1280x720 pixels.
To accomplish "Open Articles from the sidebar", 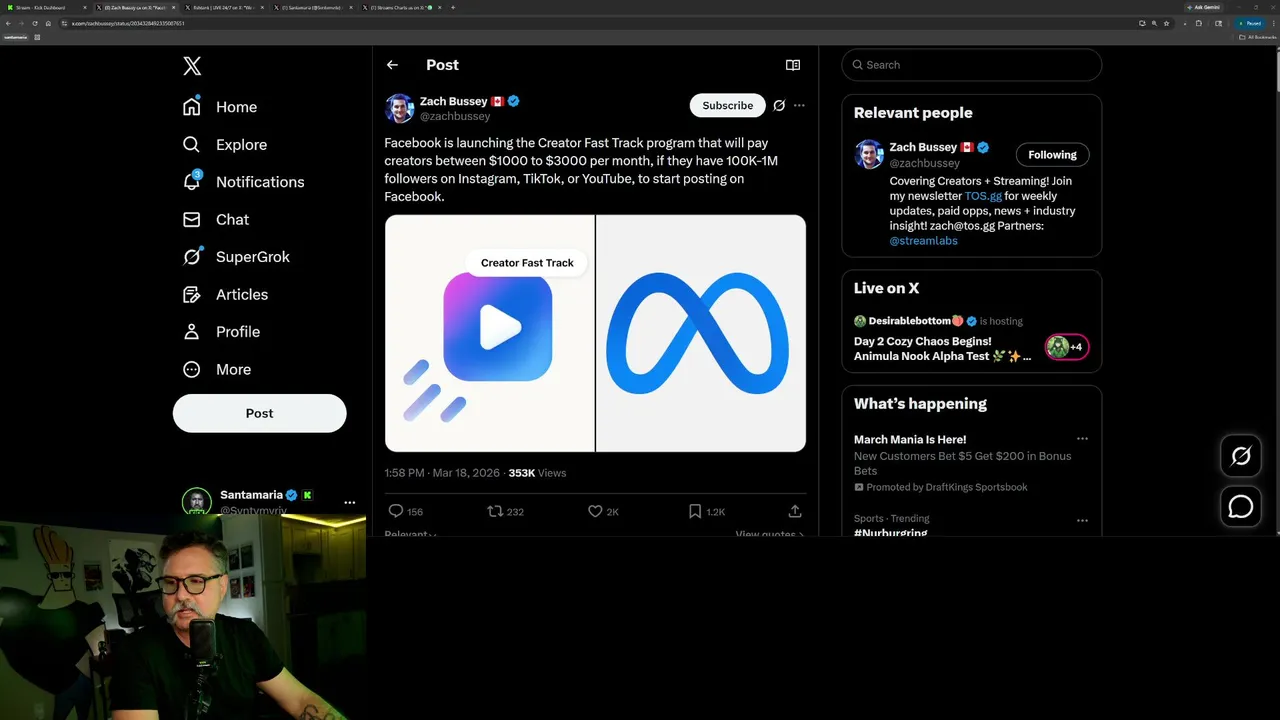I will point(226,294).
